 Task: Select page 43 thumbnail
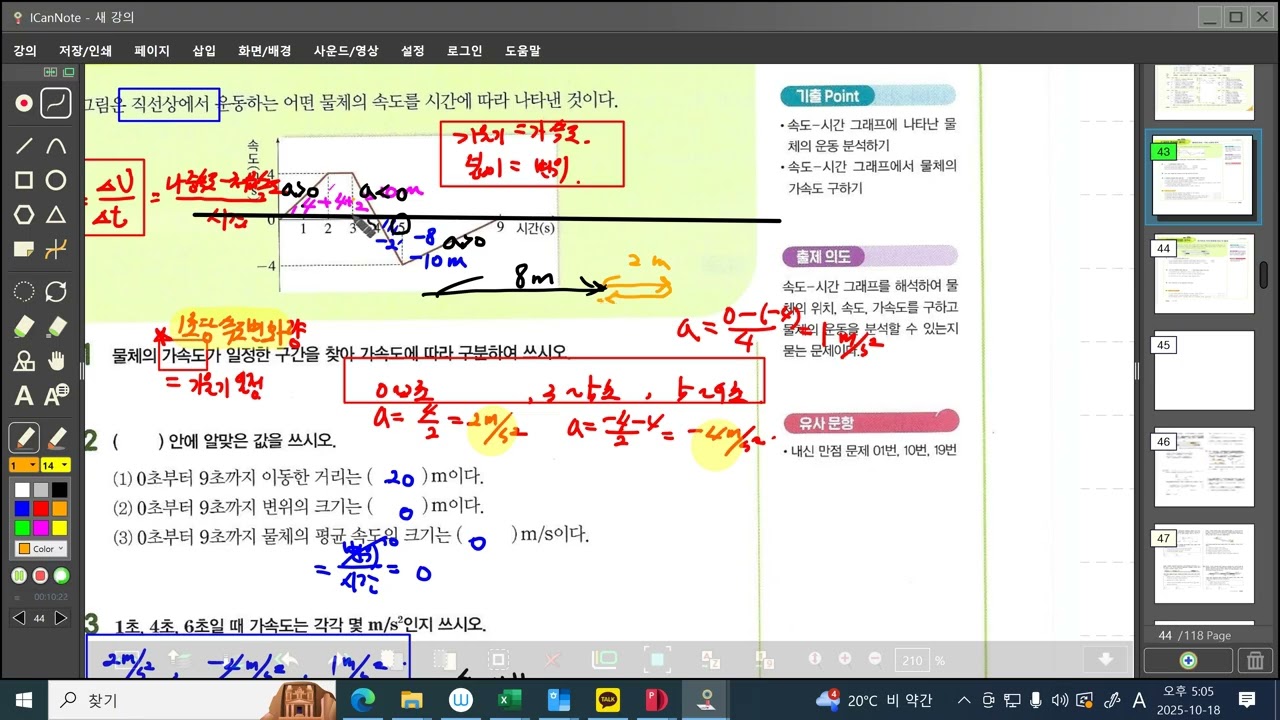(x=1203, y=177)
